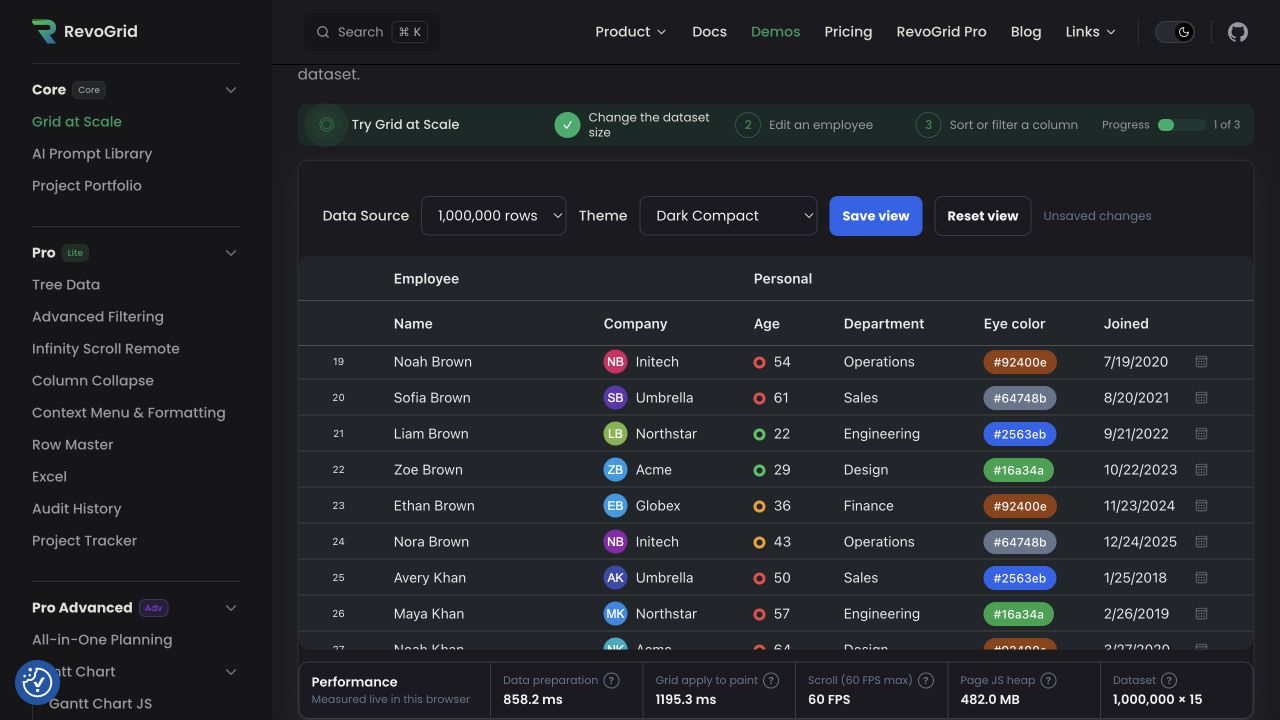1280x720 pixels.
Task: Click the Scroll (60 FPS max) help icon
Action: [x=926, y=680]
